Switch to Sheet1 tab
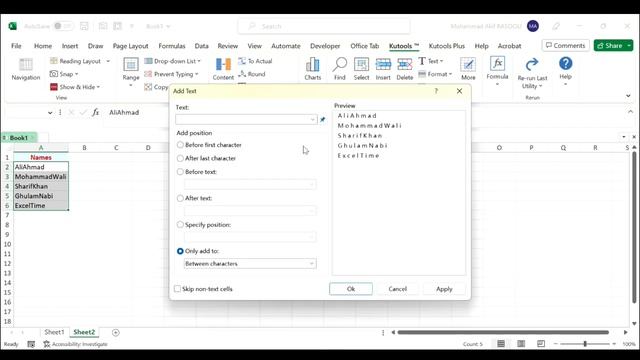Viewport: 640px width, 360px height. [54, 332]
